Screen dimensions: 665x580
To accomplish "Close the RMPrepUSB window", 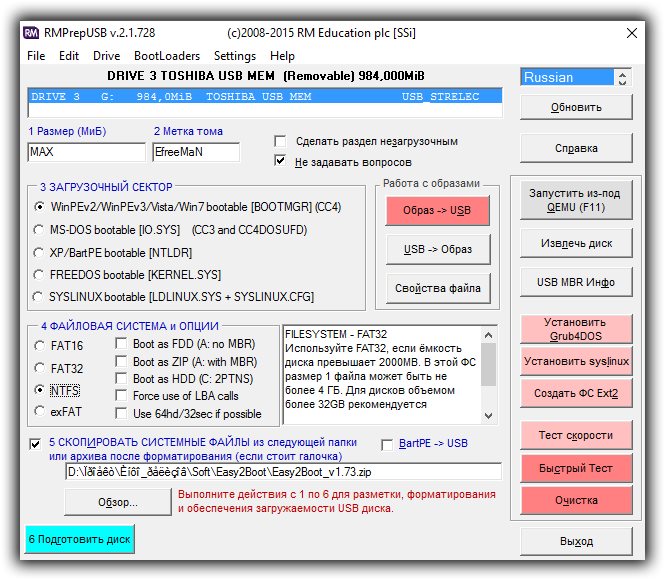I will 632,33.
